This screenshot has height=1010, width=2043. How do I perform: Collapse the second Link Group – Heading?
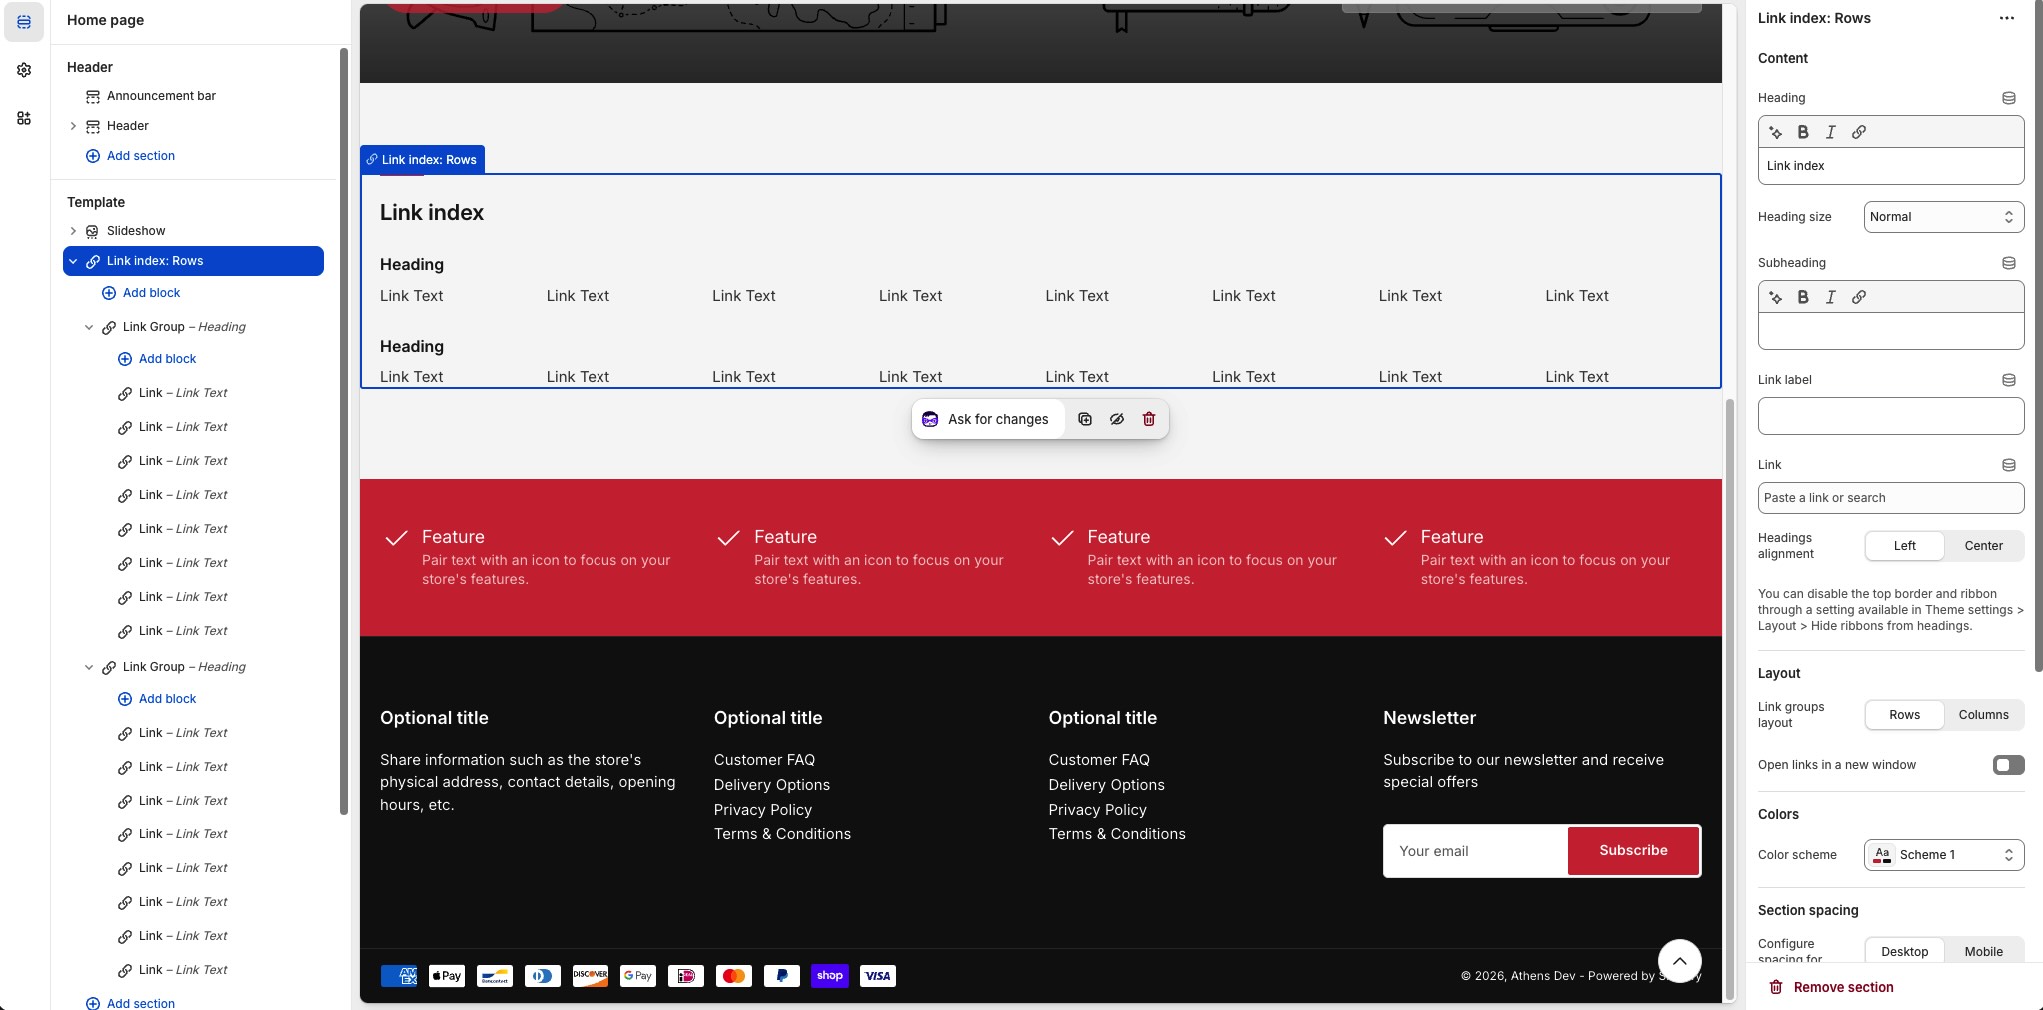click(x=89, y=667)
